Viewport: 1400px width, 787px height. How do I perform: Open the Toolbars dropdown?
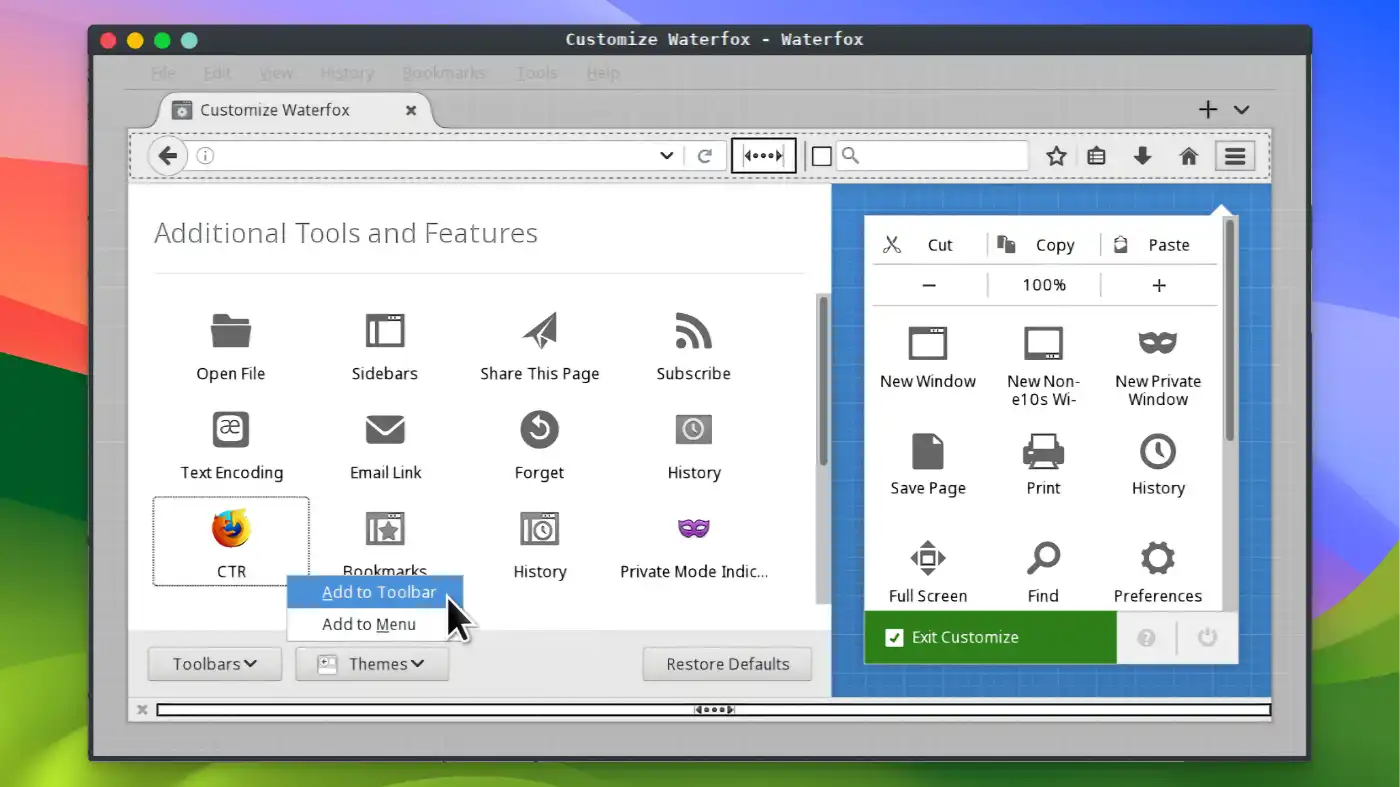pyautogui.click(x=214, y=663)
